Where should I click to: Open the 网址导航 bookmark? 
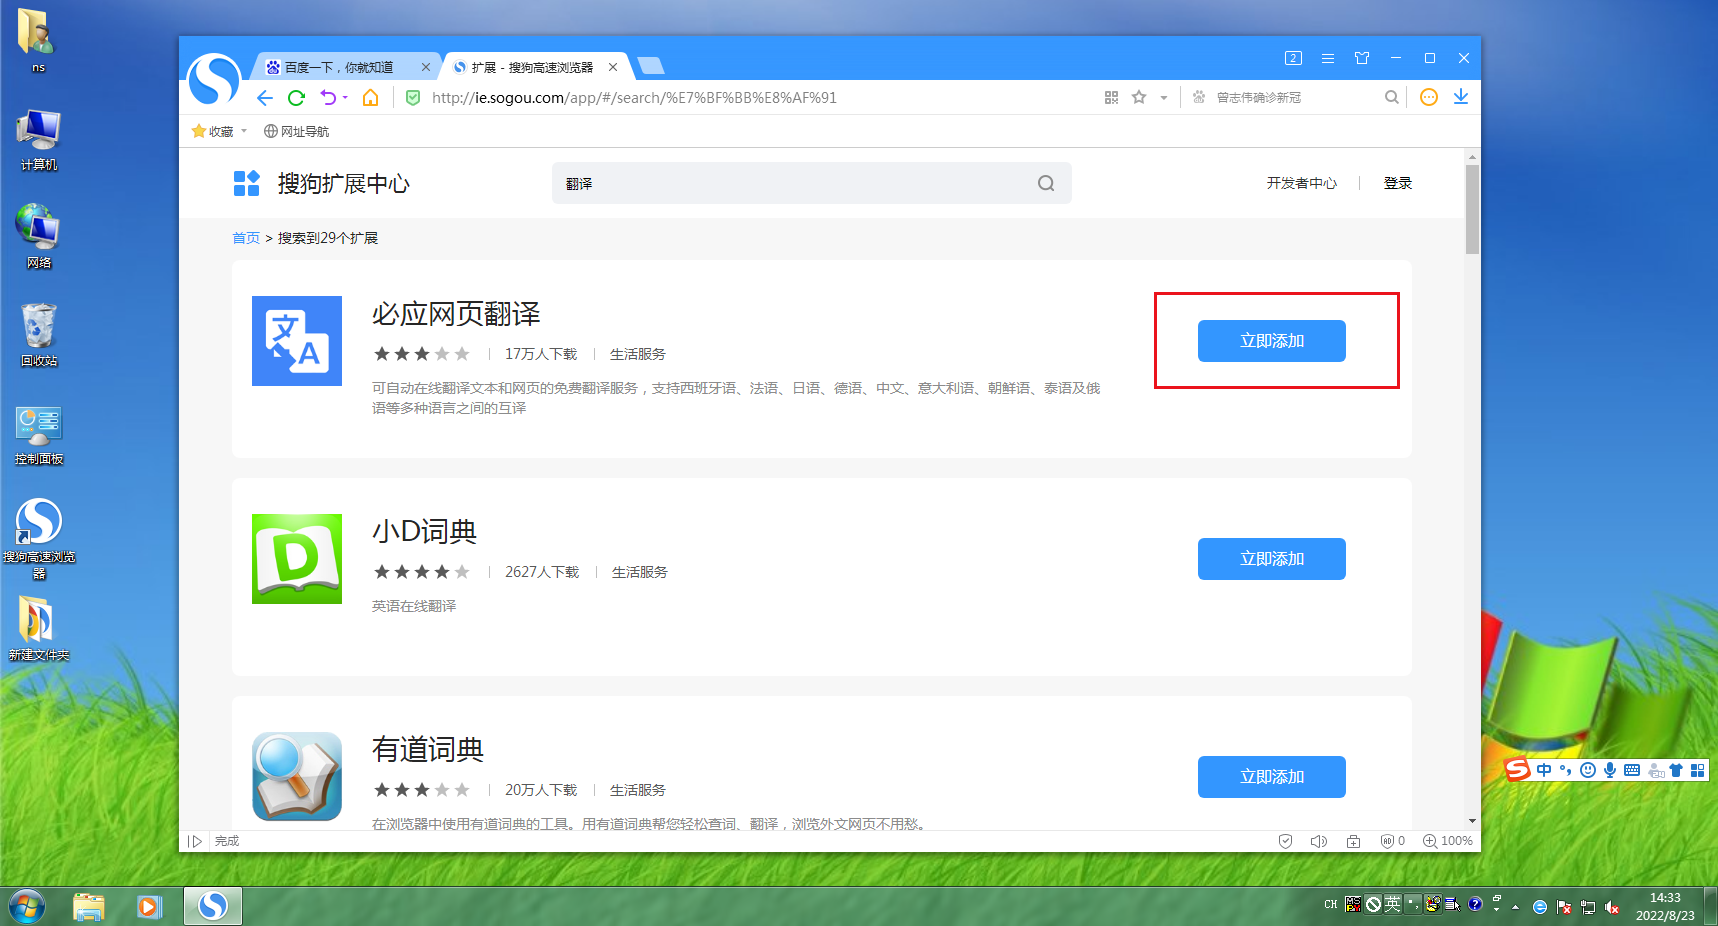coord(296,131)
